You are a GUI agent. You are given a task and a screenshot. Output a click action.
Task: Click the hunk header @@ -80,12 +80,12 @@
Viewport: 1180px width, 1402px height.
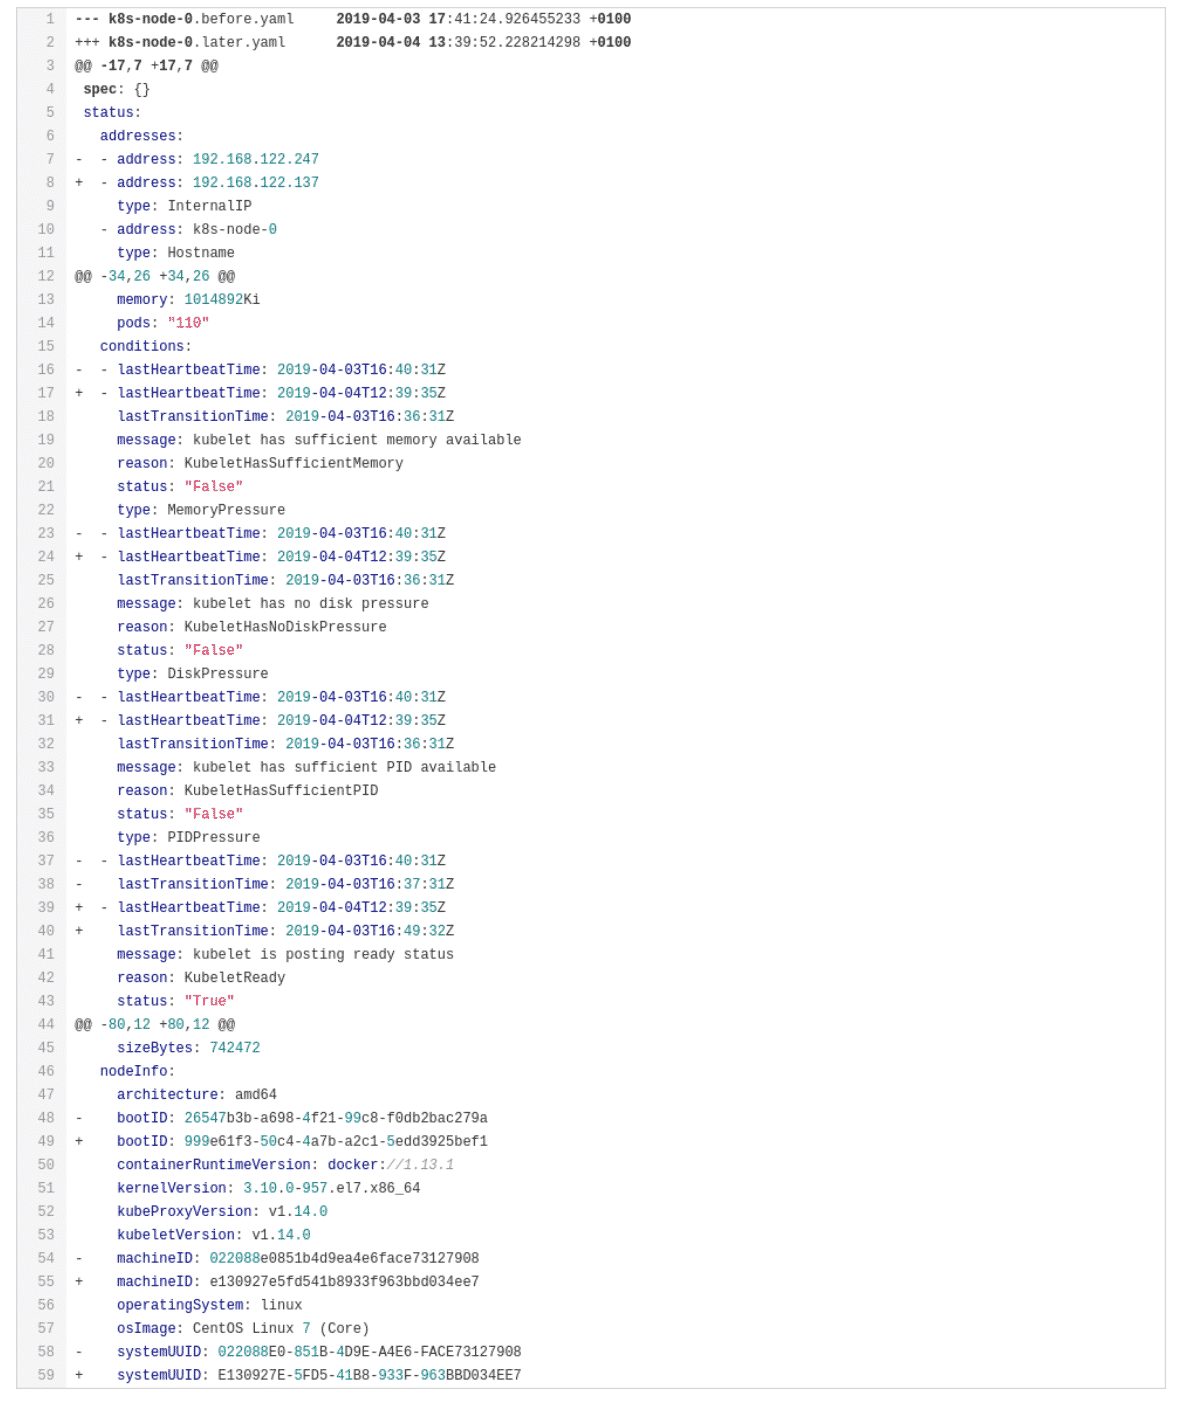155,1025
